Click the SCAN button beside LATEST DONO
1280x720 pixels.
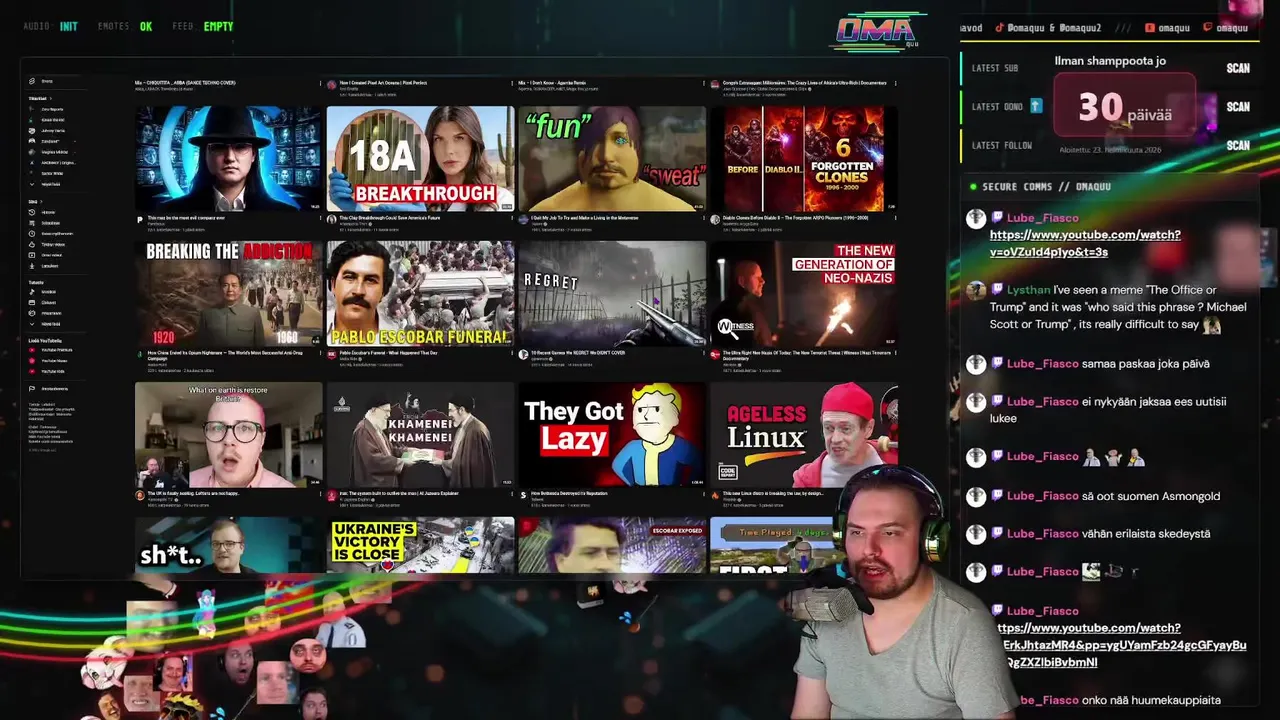tap(1238, 106)
